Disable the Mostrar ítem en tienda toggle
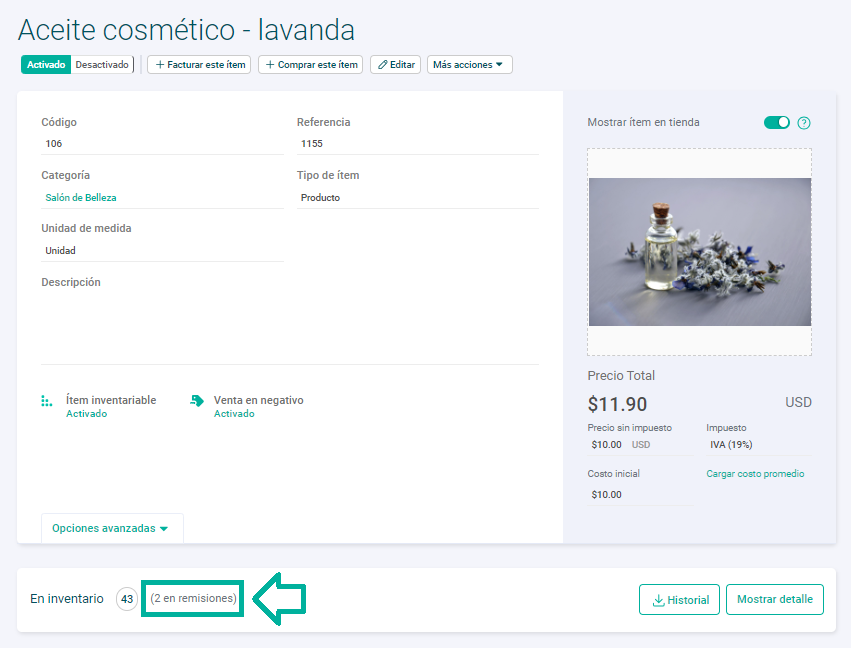851x648 pixels. 776,122
